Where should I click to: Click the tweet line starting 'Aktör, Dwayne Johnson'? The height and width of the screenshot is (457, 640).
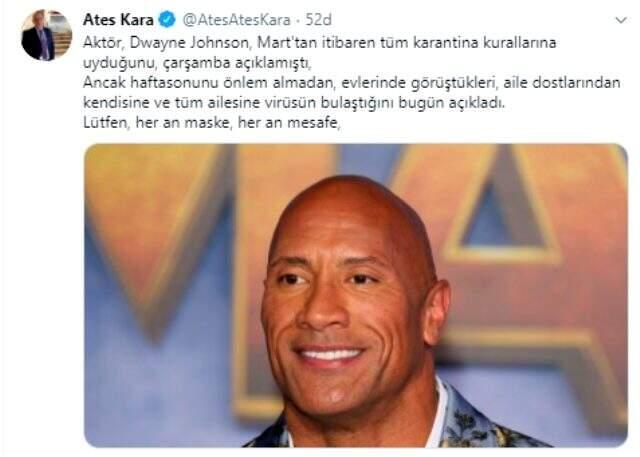(x=320, y=43)
